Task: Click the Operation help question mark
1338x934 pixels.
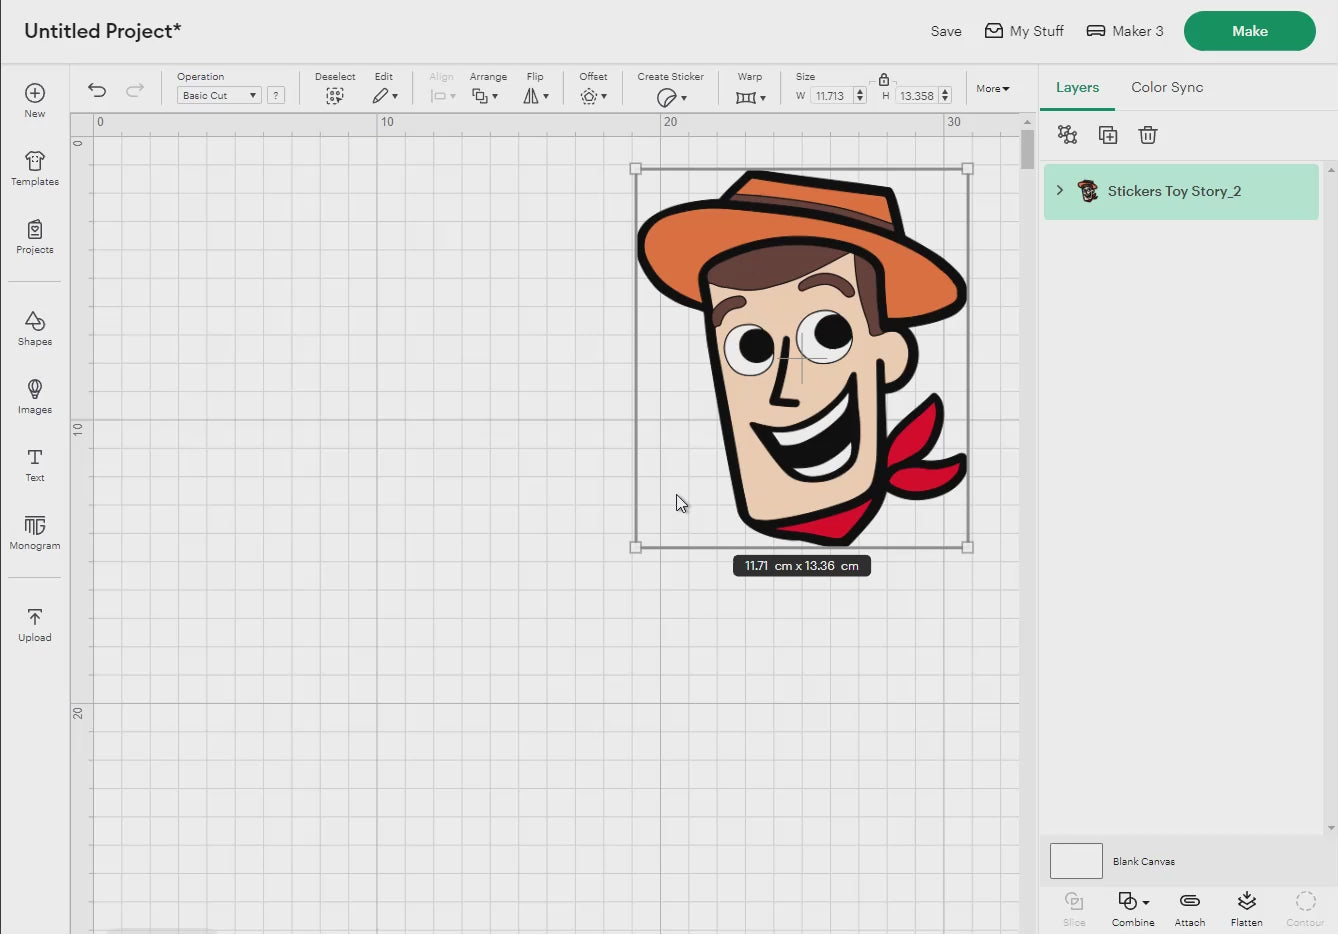Action: point(276,95)
